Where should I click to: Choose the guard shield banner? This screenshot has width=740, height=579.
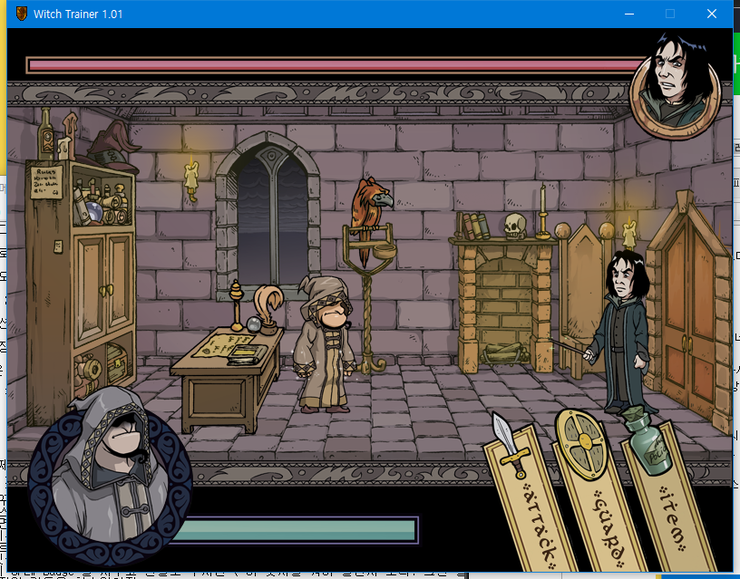click(x=600, y=493)
